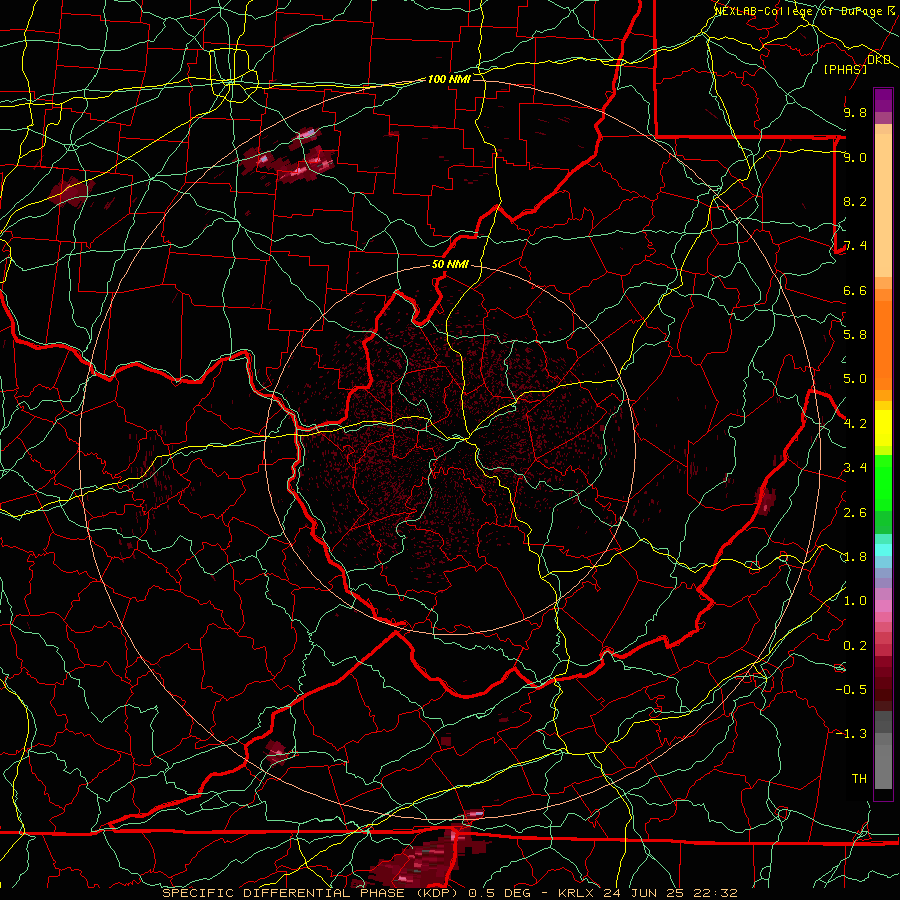Click the 6.6 value on the color scale
The width and height of the screenshot is (900, 900).
click(x=855, y=290)
